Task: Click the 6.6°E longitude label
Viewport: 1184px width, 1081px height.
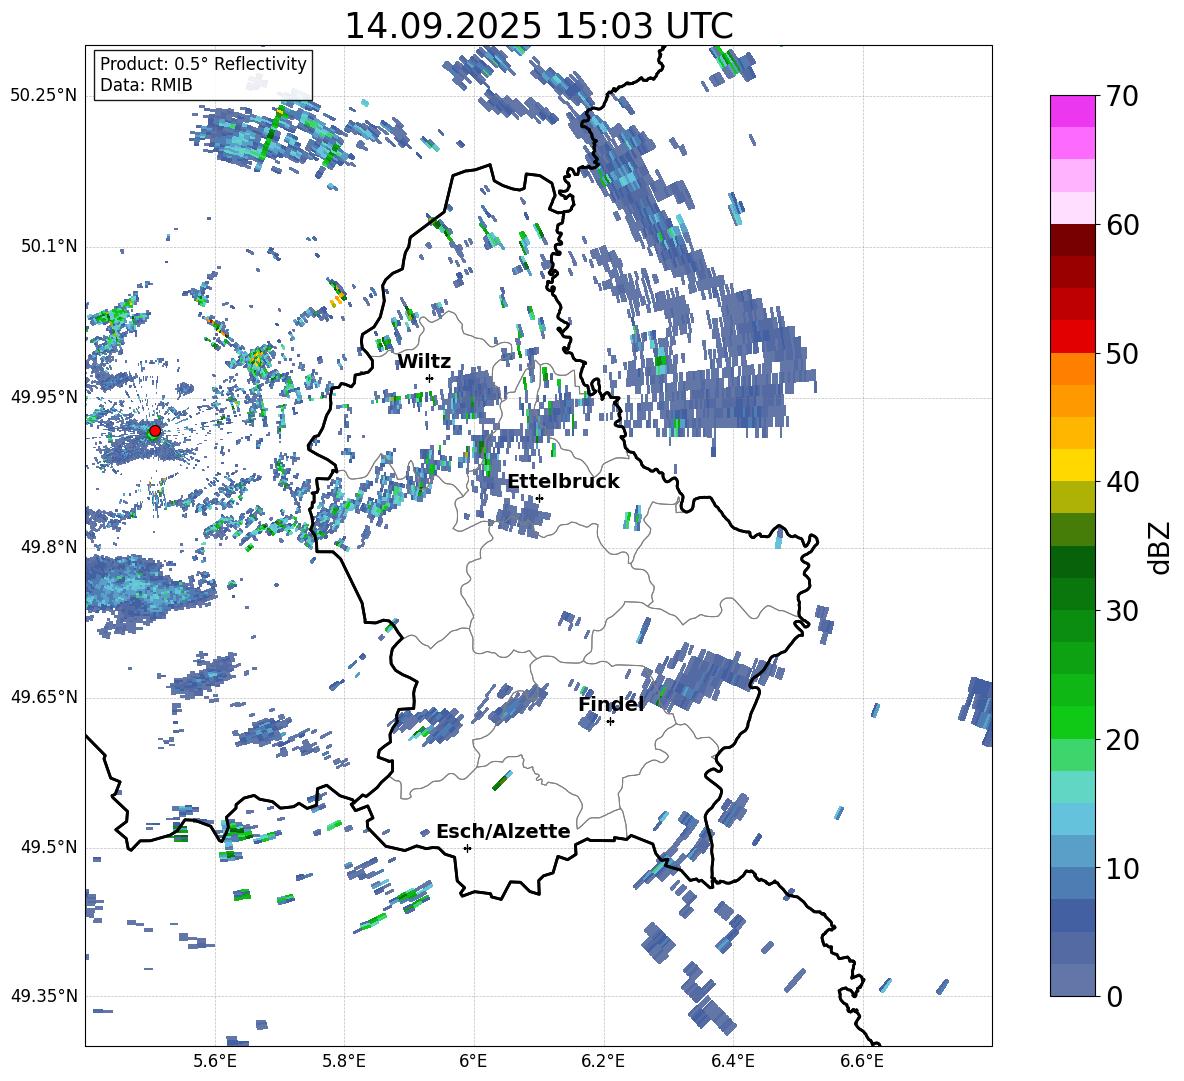Action: coord(862,1061)
